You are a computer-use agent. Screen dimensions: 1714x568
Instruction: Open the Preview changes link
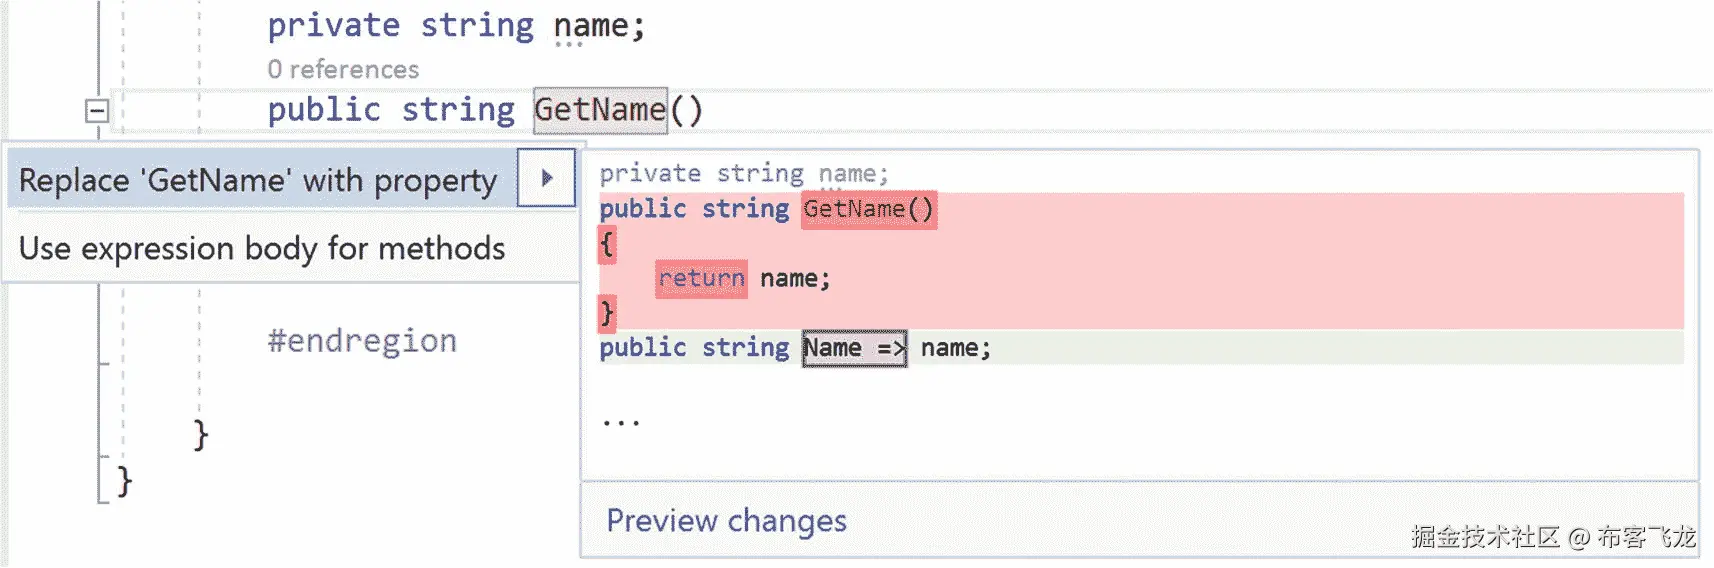(726, 520)
